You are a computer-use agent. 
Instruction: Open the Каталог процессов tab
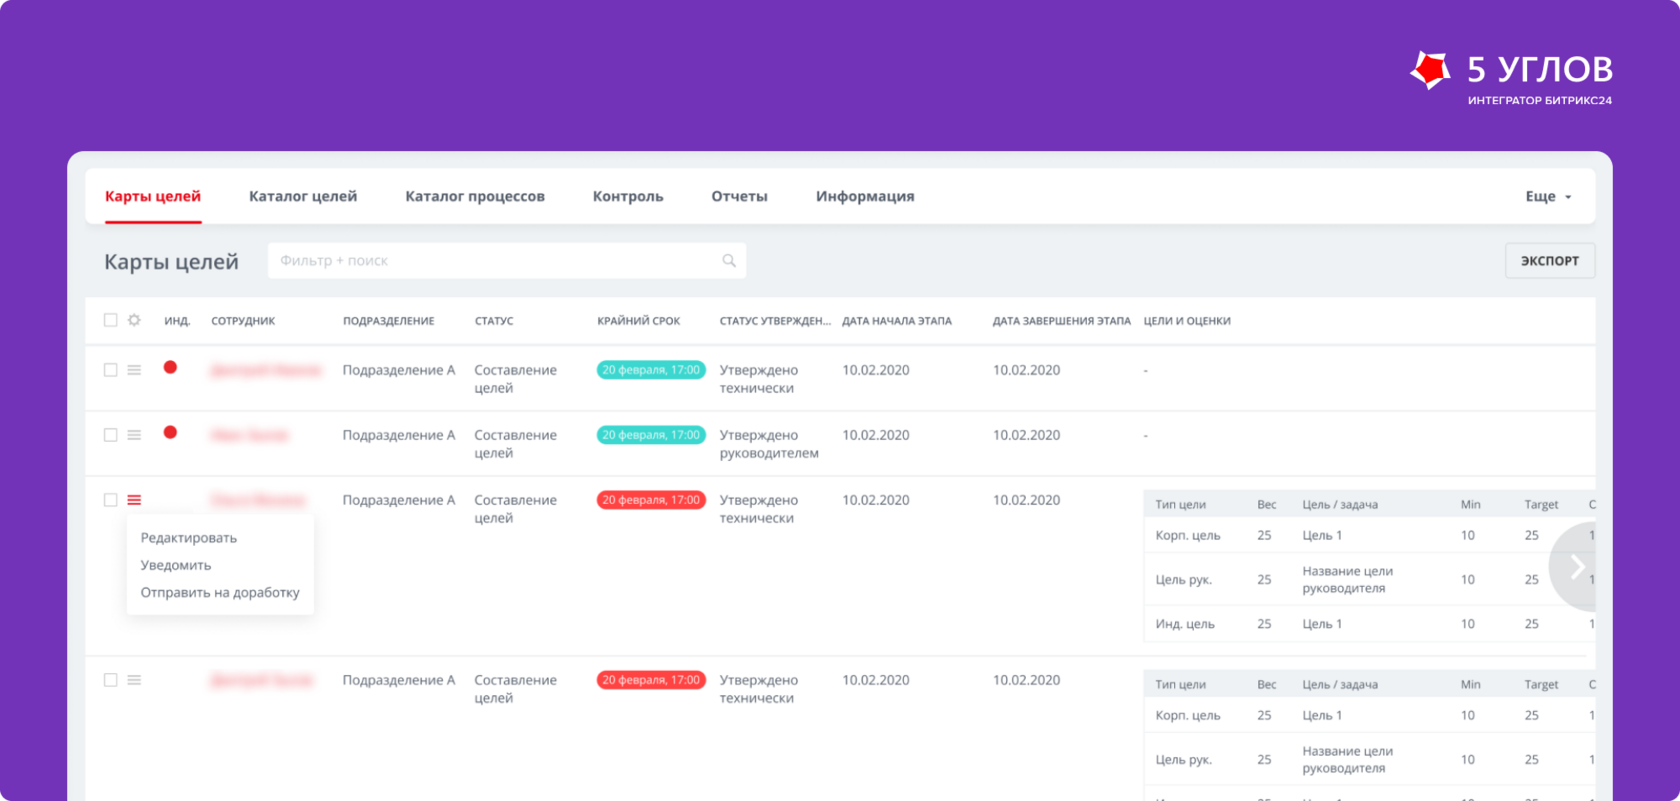(475, 197)
